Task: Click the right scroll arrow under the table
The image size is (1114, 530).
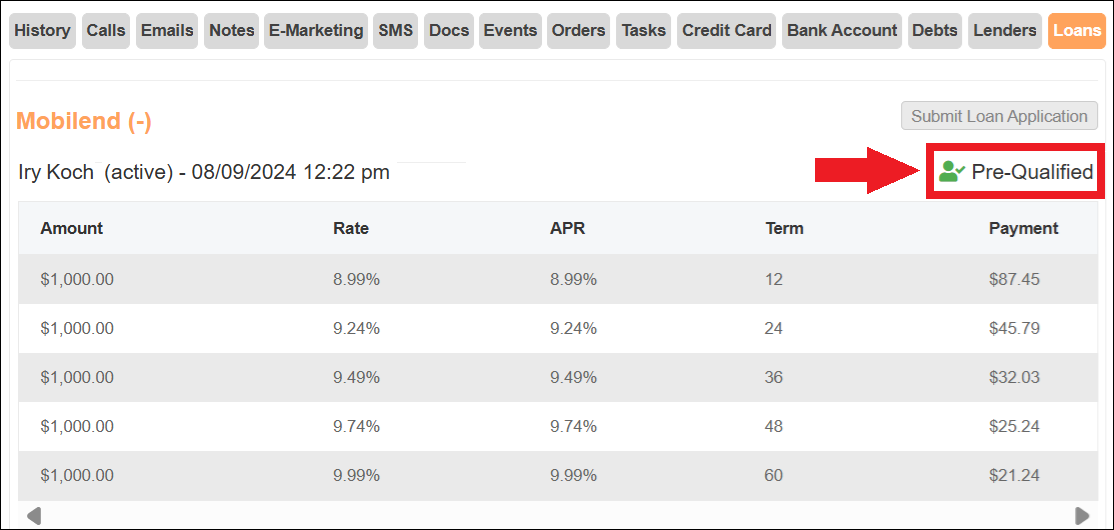Action: (x=1082, y=515)
